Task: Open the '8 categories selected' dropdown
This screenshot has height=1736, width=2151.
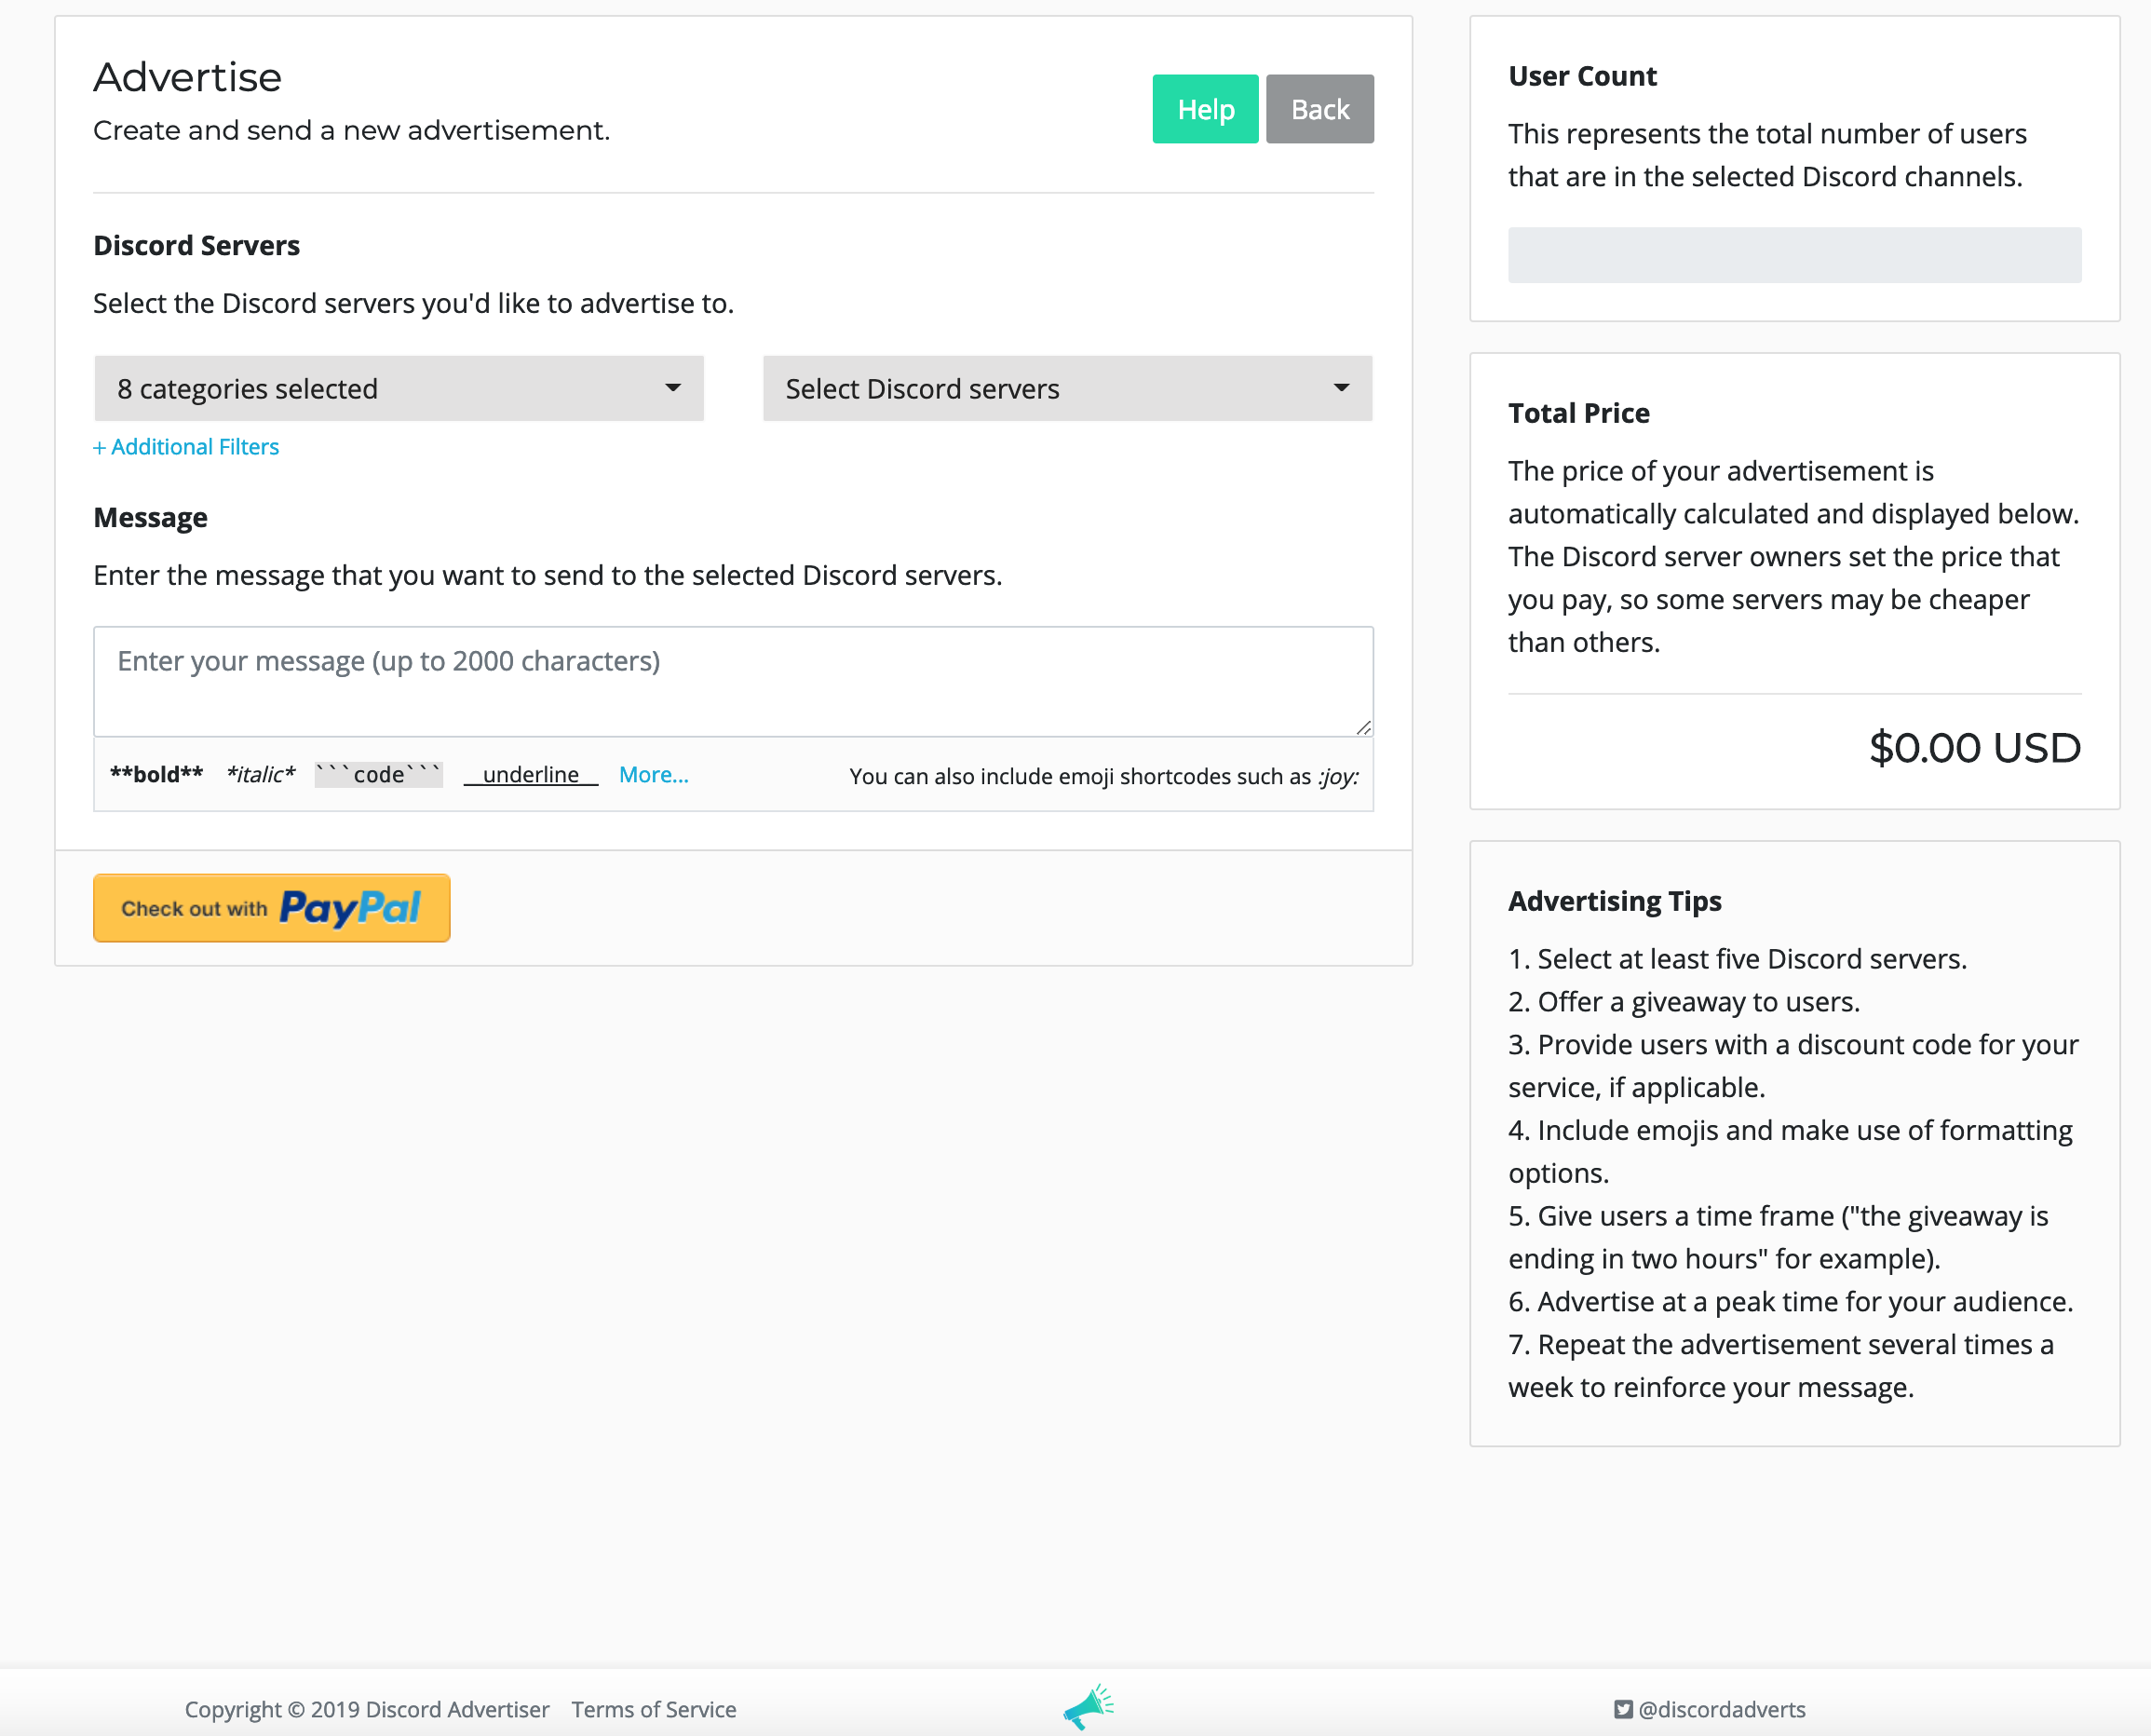Action: [x=399, y=388]
